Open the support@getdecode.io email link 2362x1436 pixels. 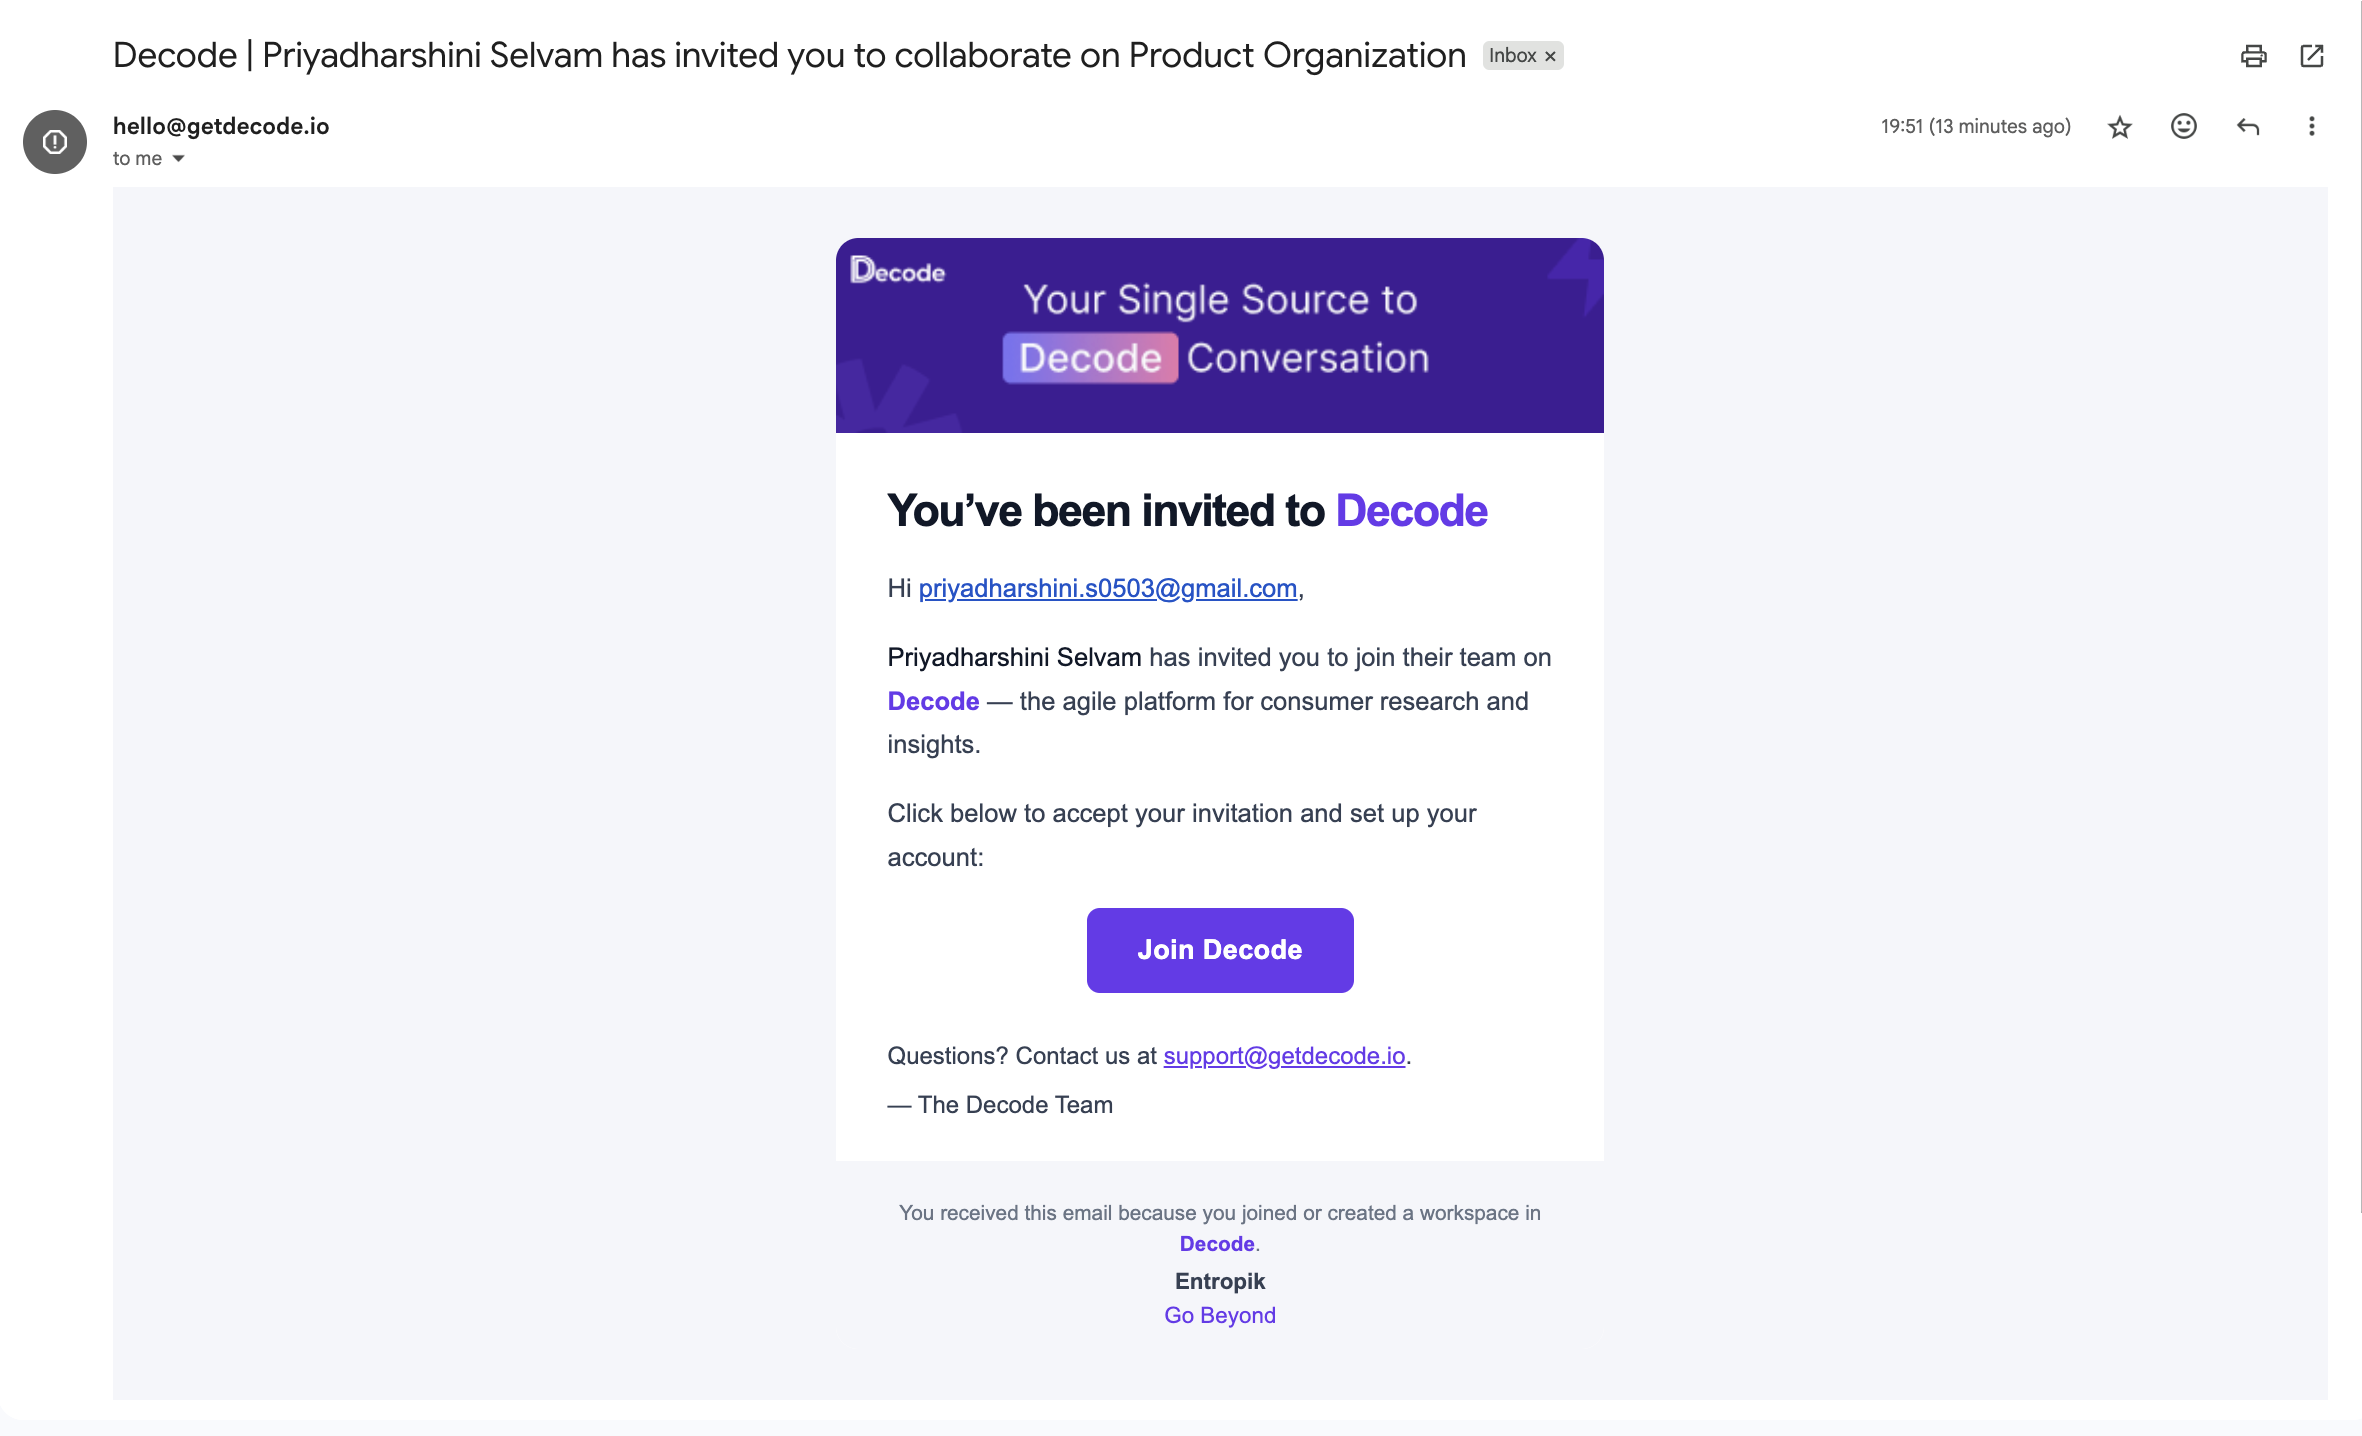click(x=1284, y=1056)
